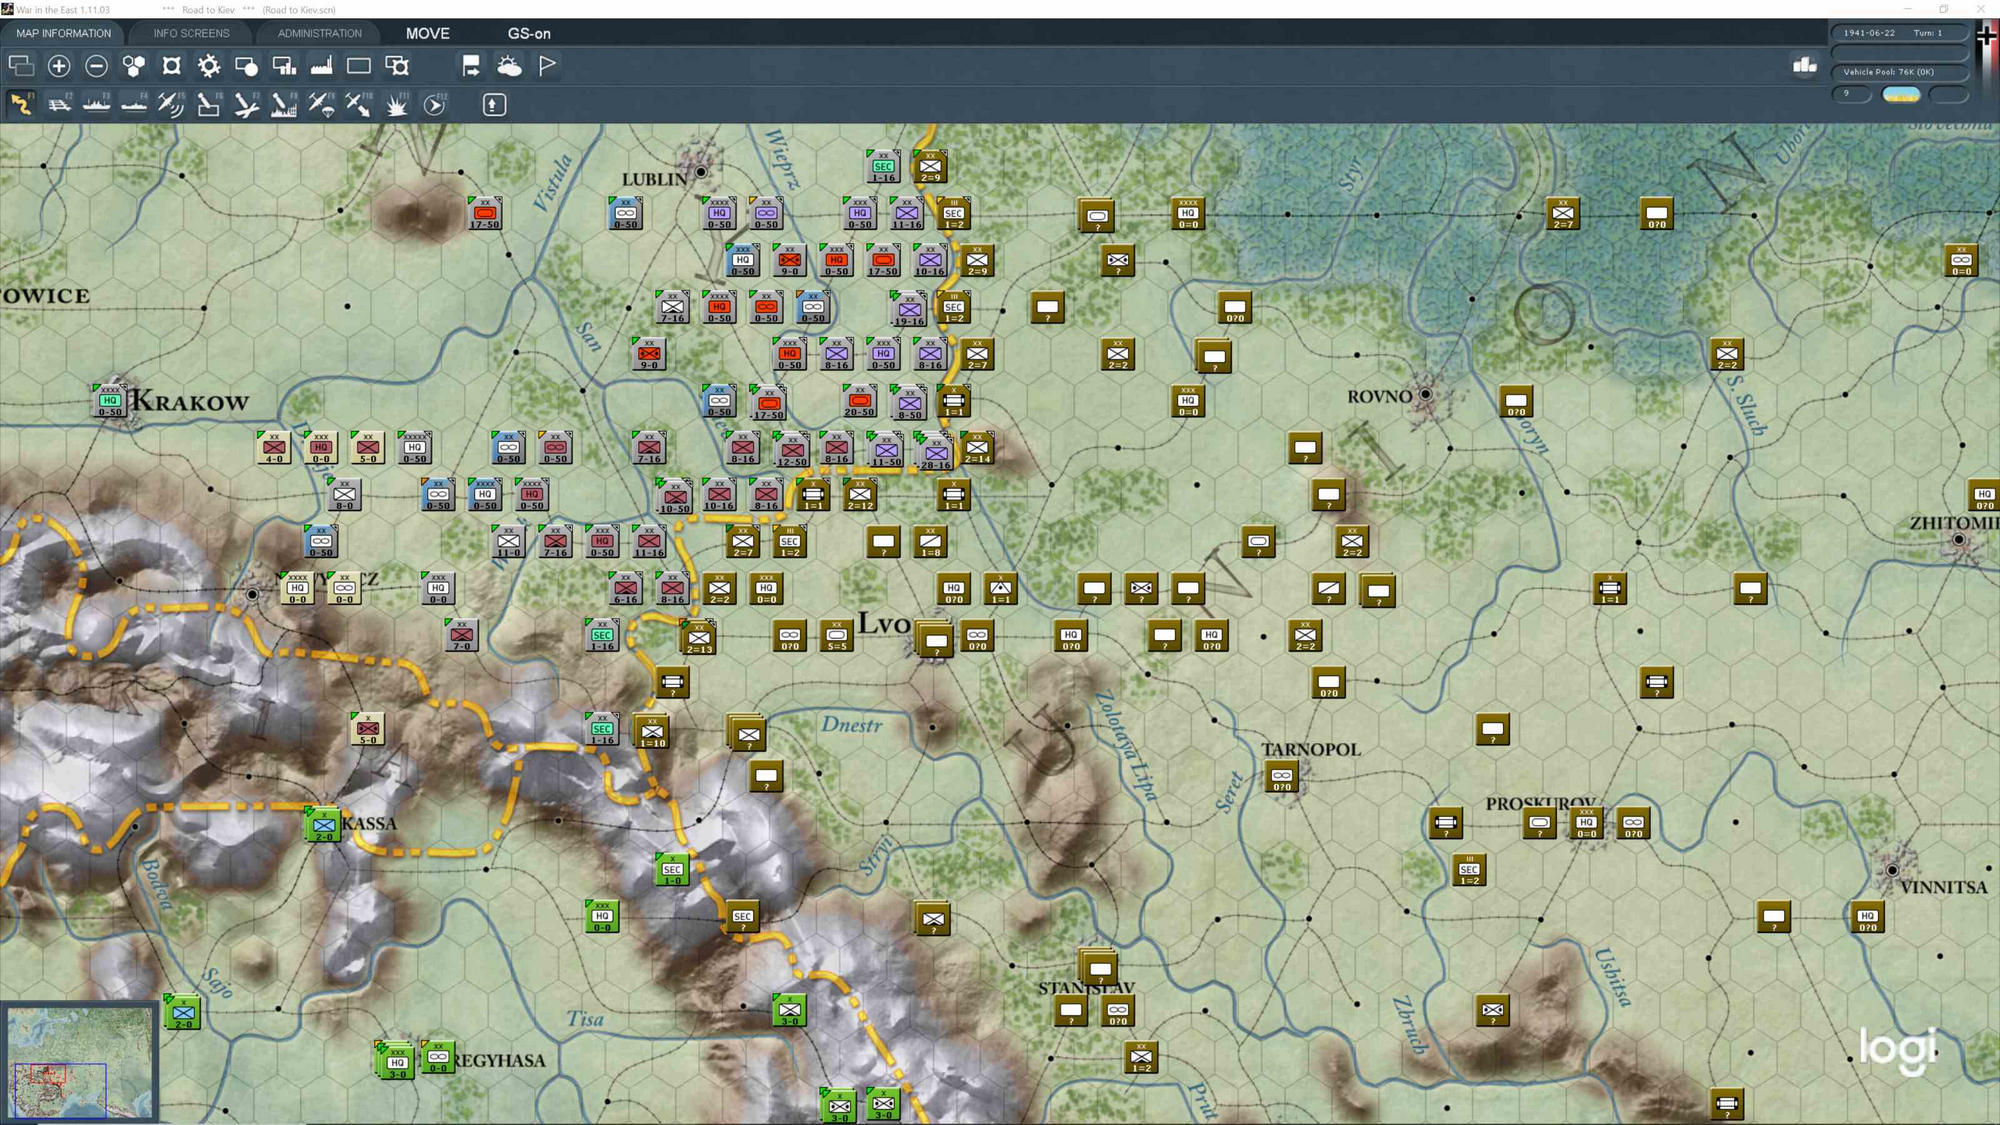Select the SEC 1-16 counter near Lublin

[x=883, y=167]
